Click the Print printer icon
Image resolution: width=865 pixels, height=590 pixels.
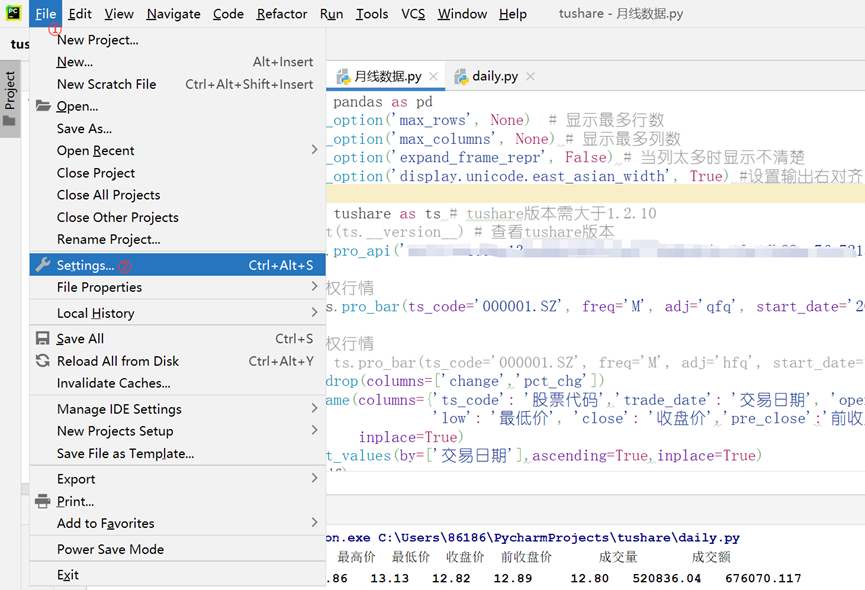(x=42, y=501)
